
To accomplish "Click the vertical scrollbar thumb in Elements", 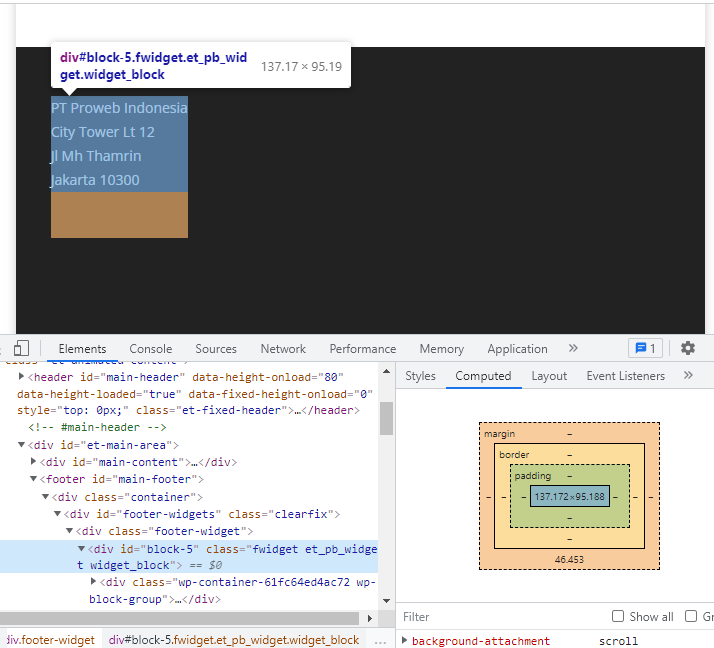I will pyautogui.click(x=386, y=418).
